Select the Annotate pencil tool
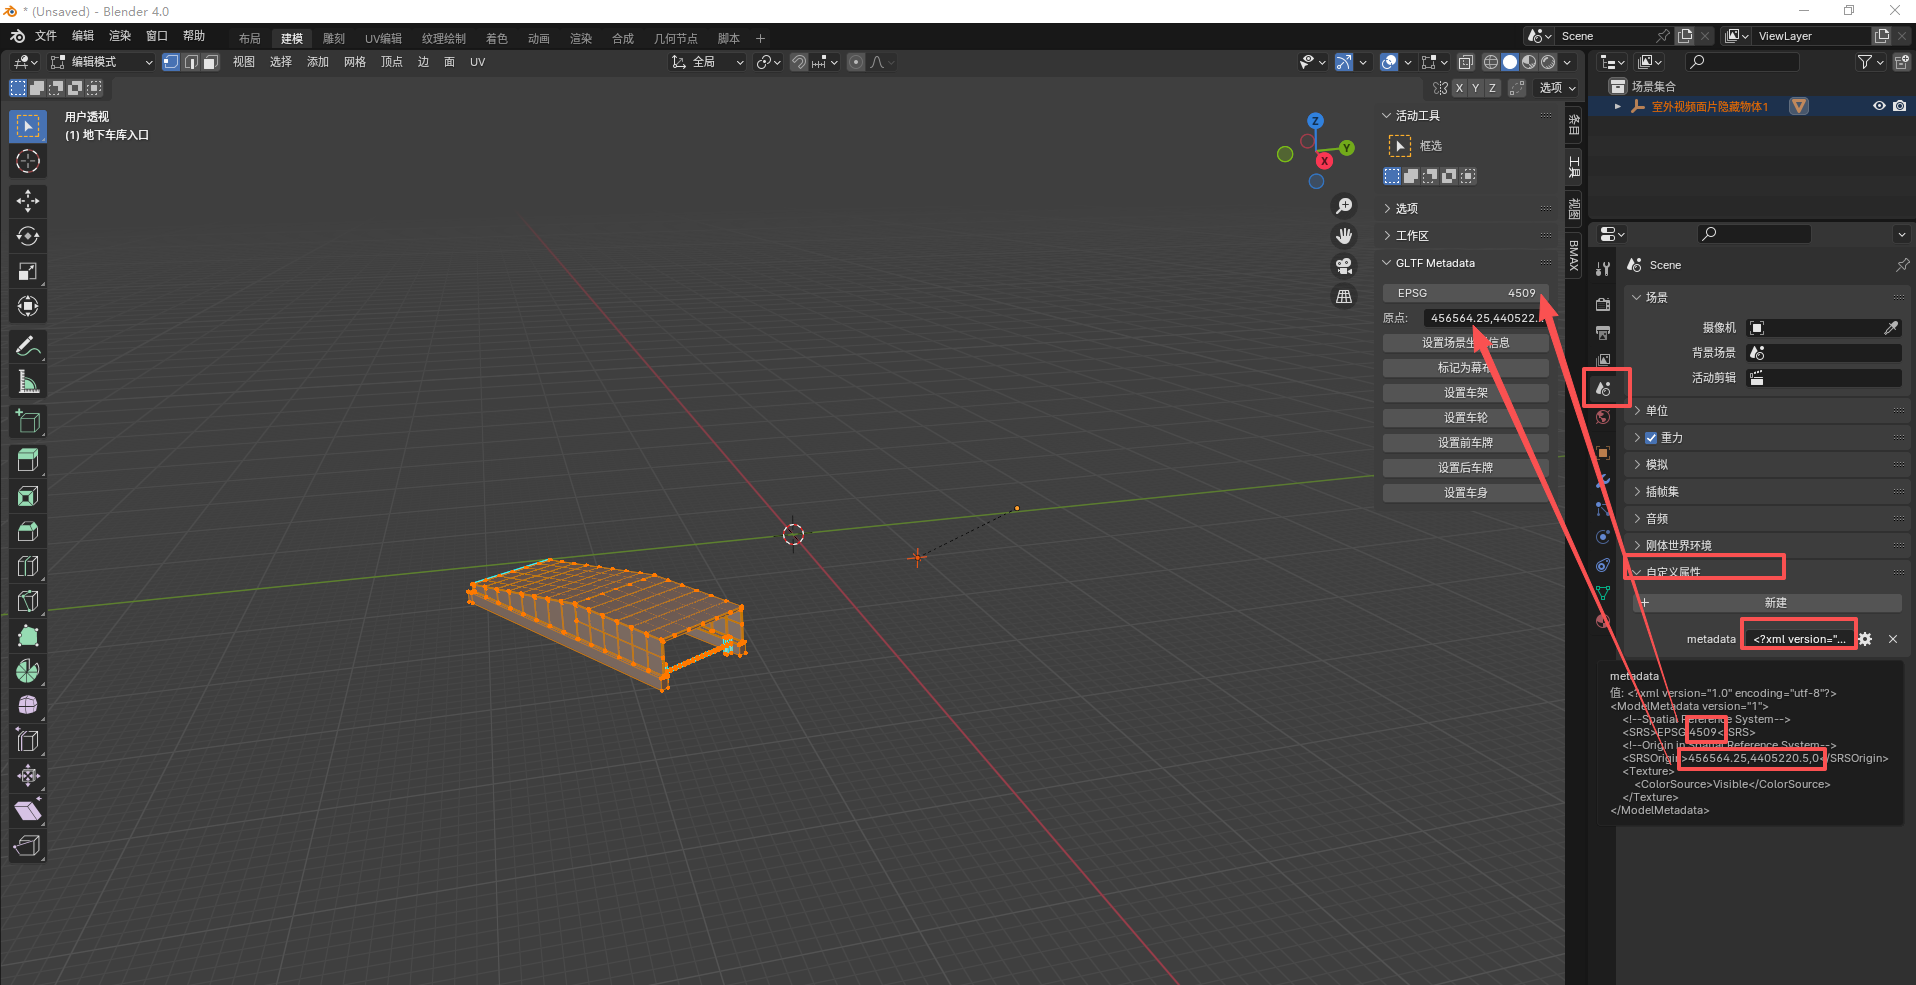The width and height of the screenshot is (1916, 985). [x=28, y=347]
